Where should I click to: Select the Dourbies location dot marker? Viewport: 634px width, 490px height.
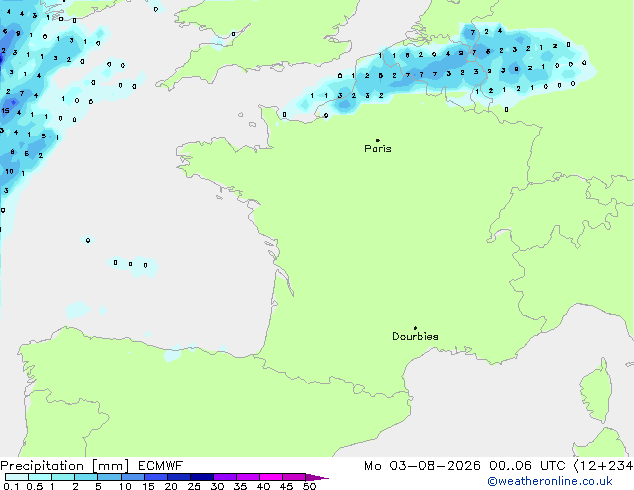tap(415, 328)
